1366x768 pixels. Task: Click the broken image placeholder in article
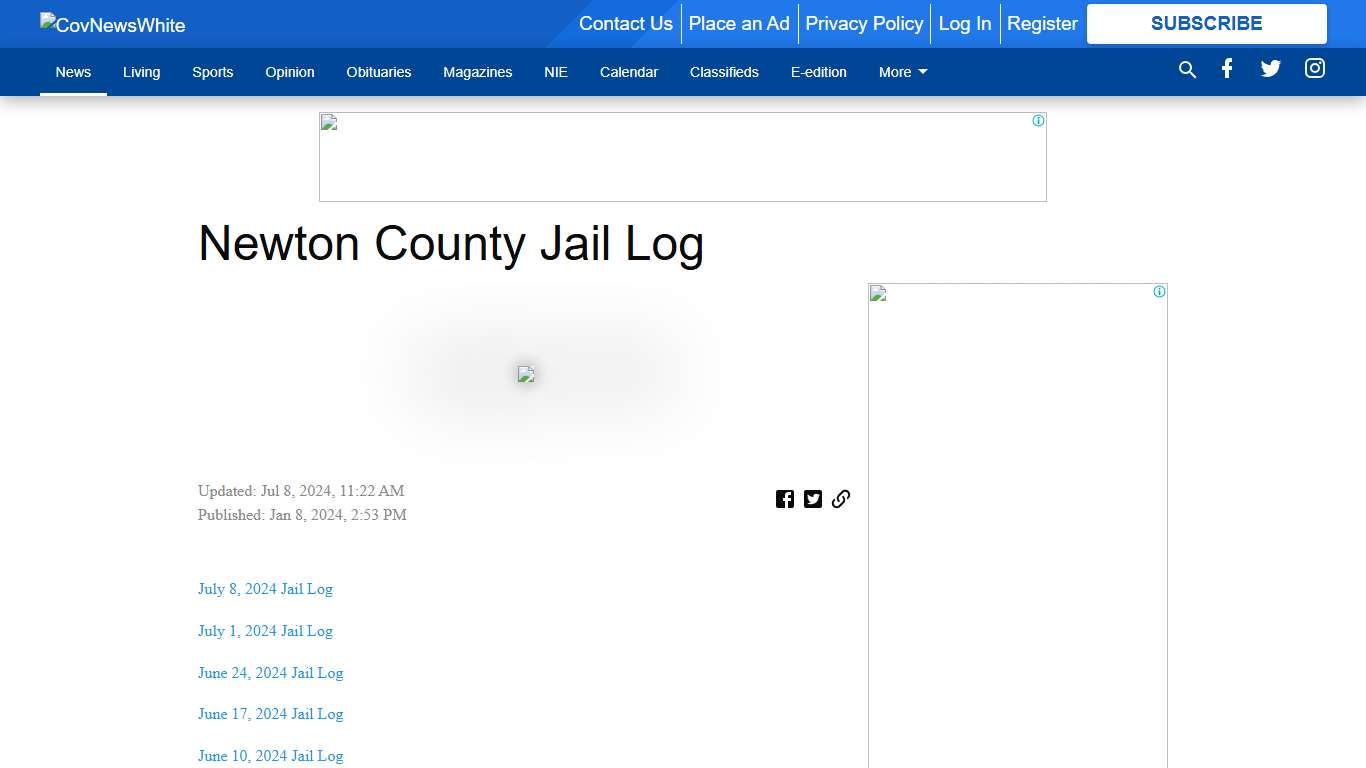[x=526, y=373]
